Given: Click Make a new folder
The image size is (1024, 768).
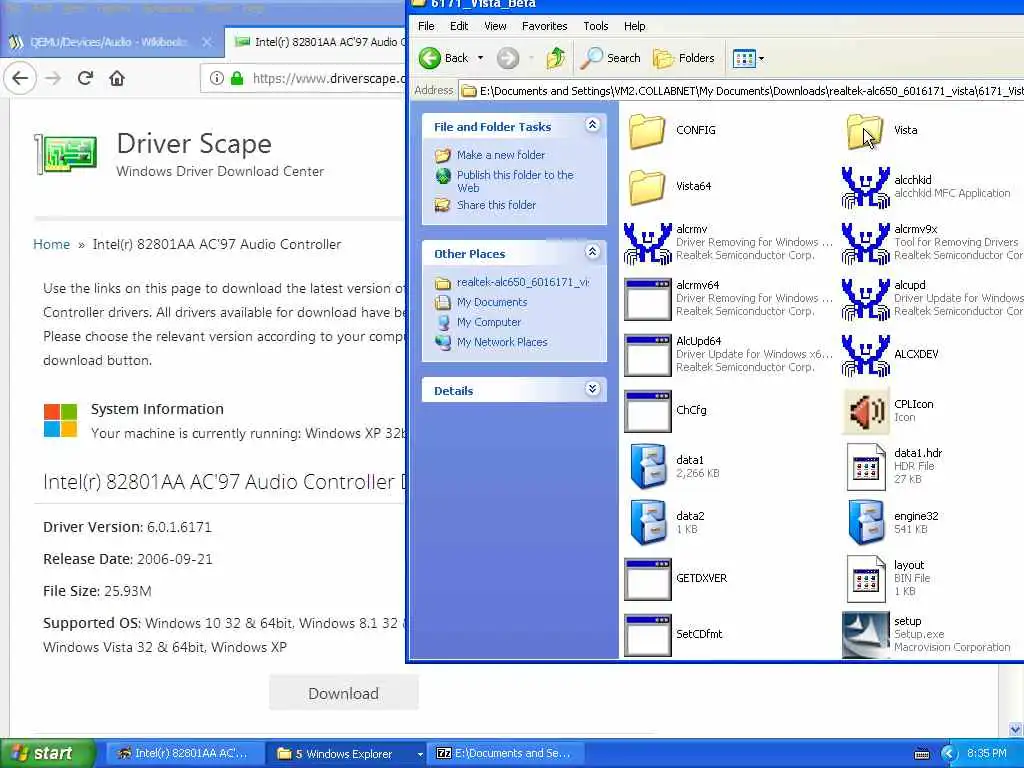Looking at the screenshot, I should tap(501, 155).
